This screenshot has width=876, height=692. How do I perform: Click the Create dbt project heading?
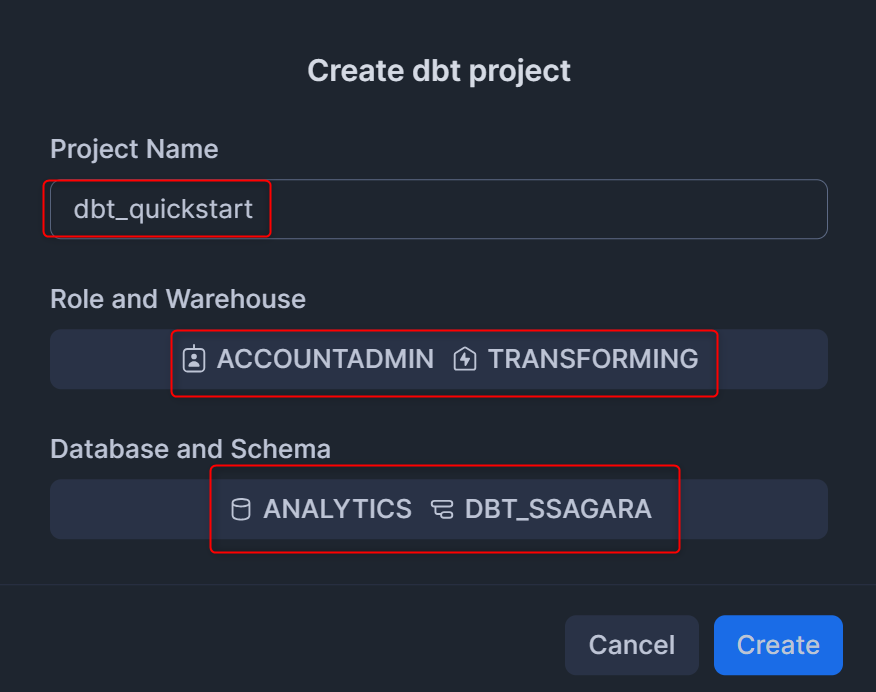[x=439, y=71]
